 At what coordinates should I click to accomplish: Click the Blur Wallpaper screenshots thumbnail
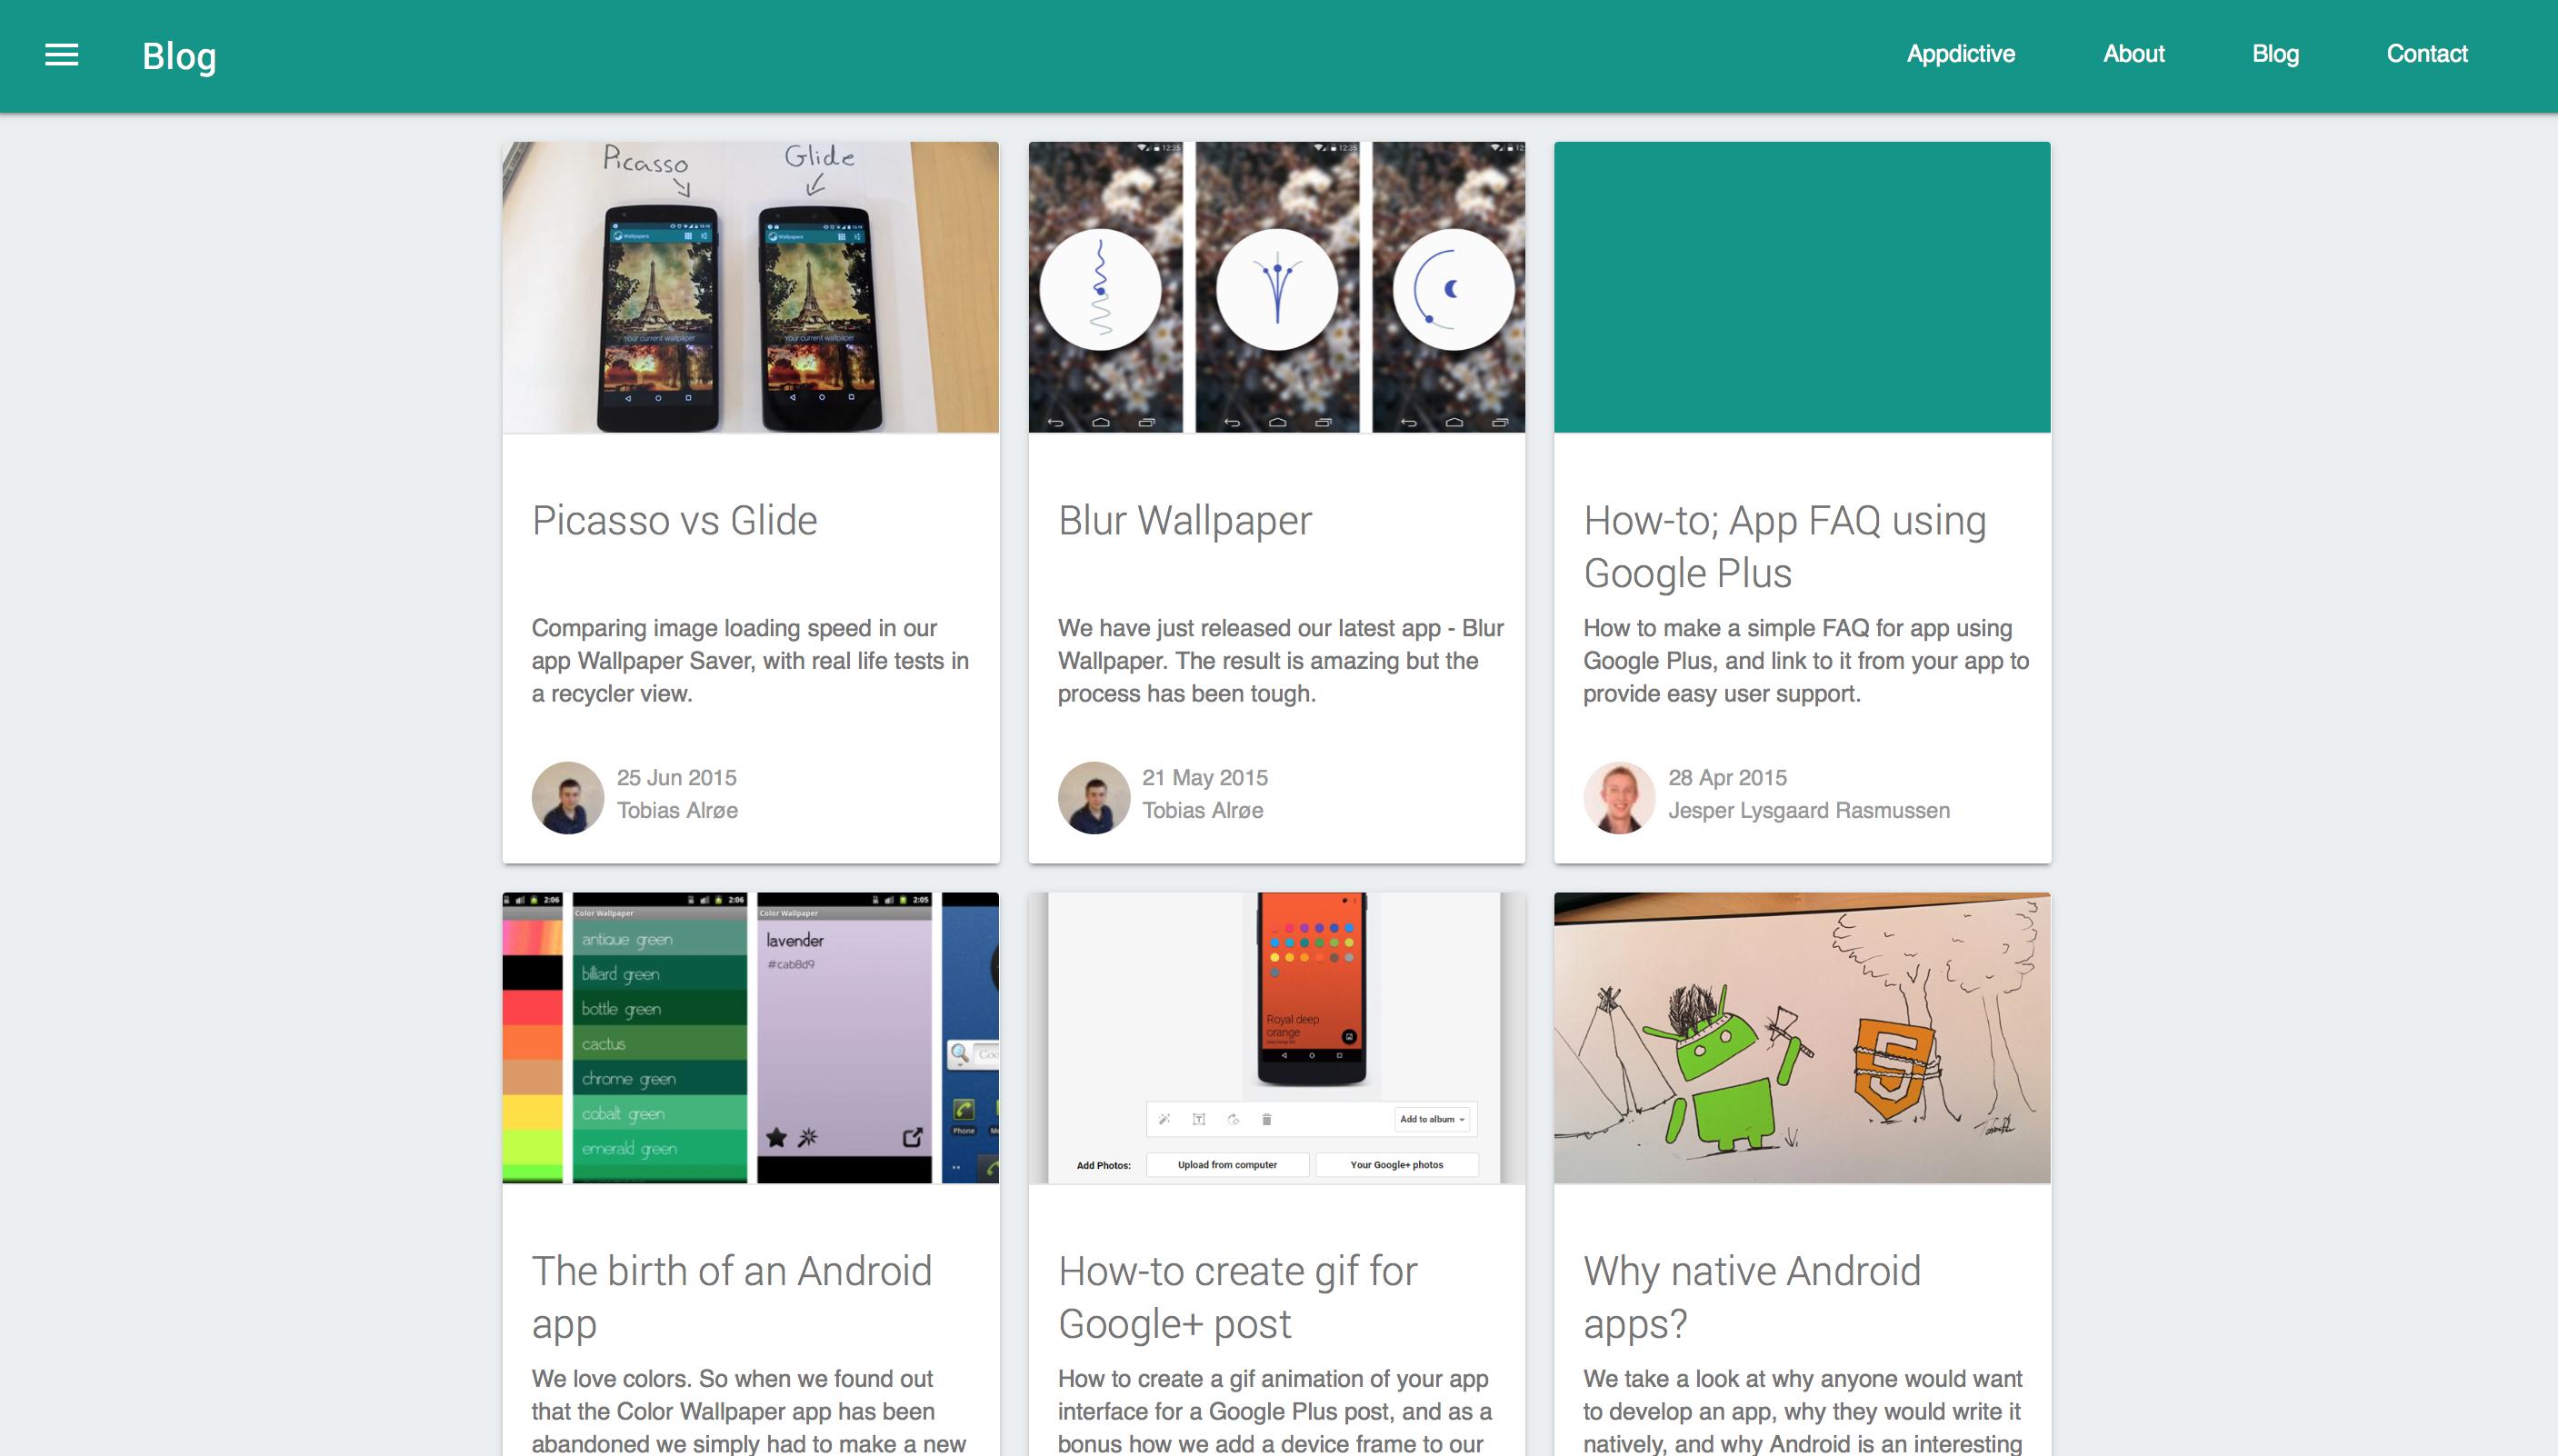pyautogui.click(x=1276, y=287)
